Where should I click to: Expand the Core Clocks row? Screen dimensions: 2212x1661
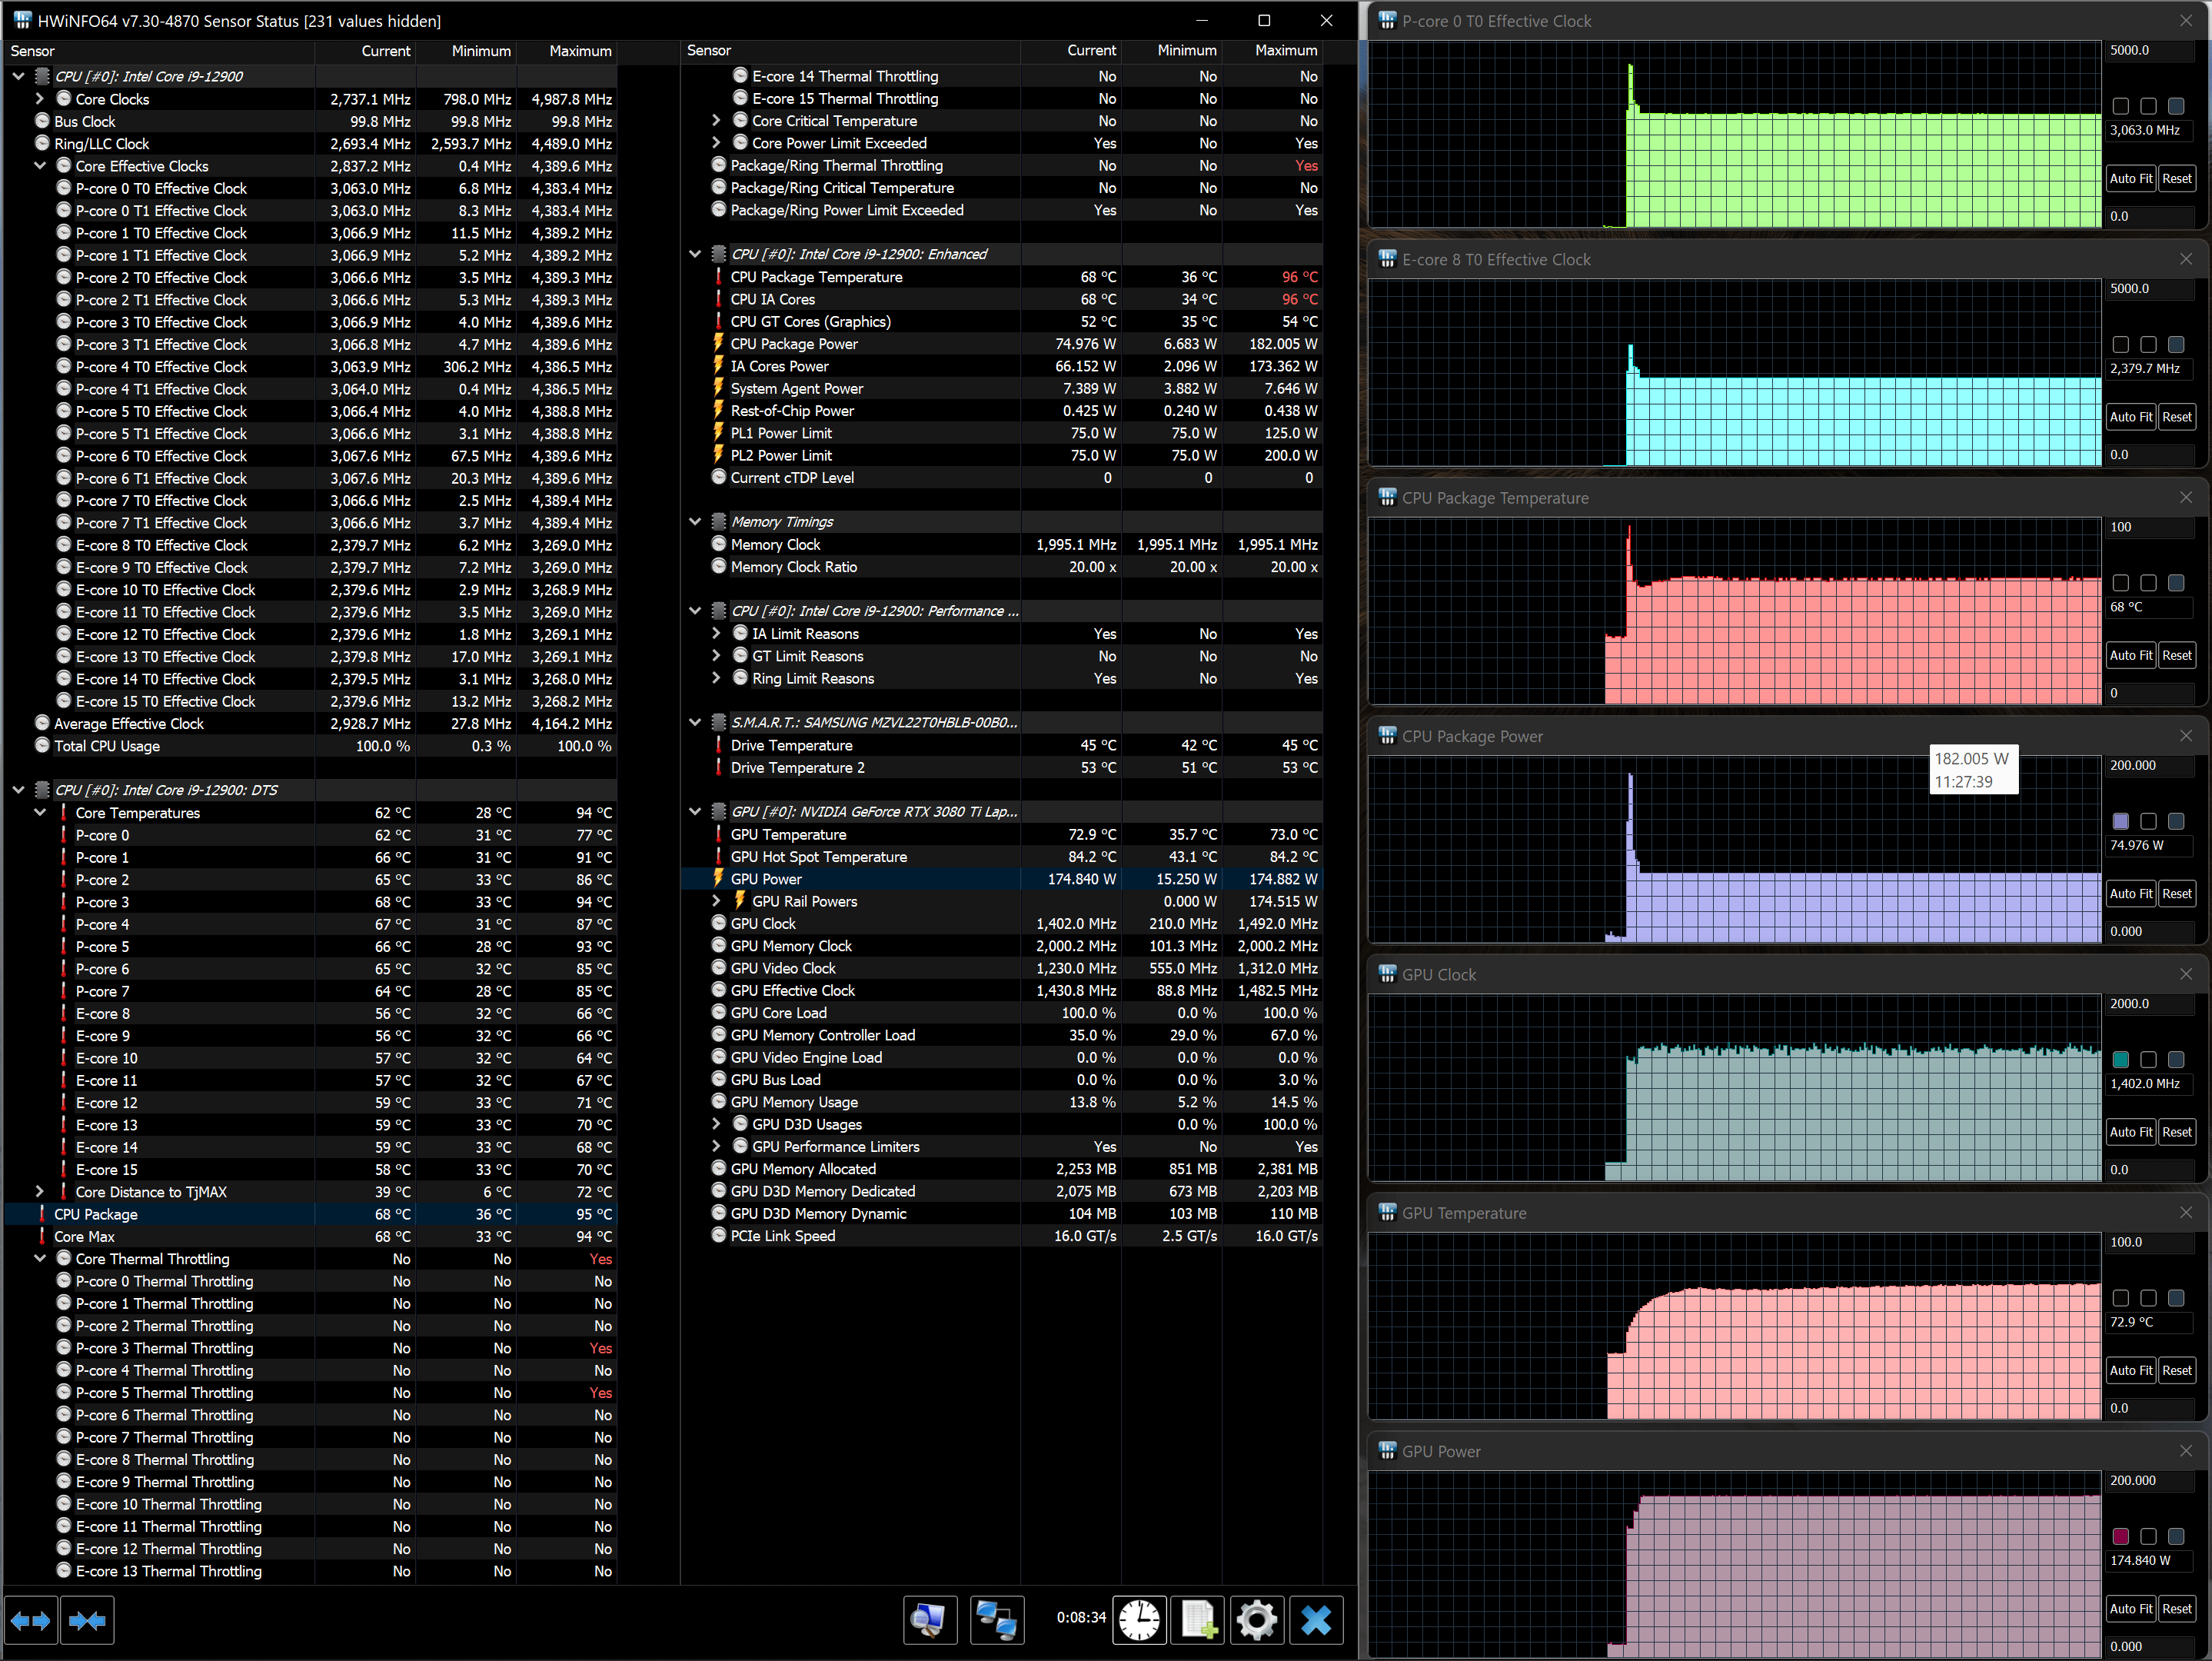[x=40, y=99]
